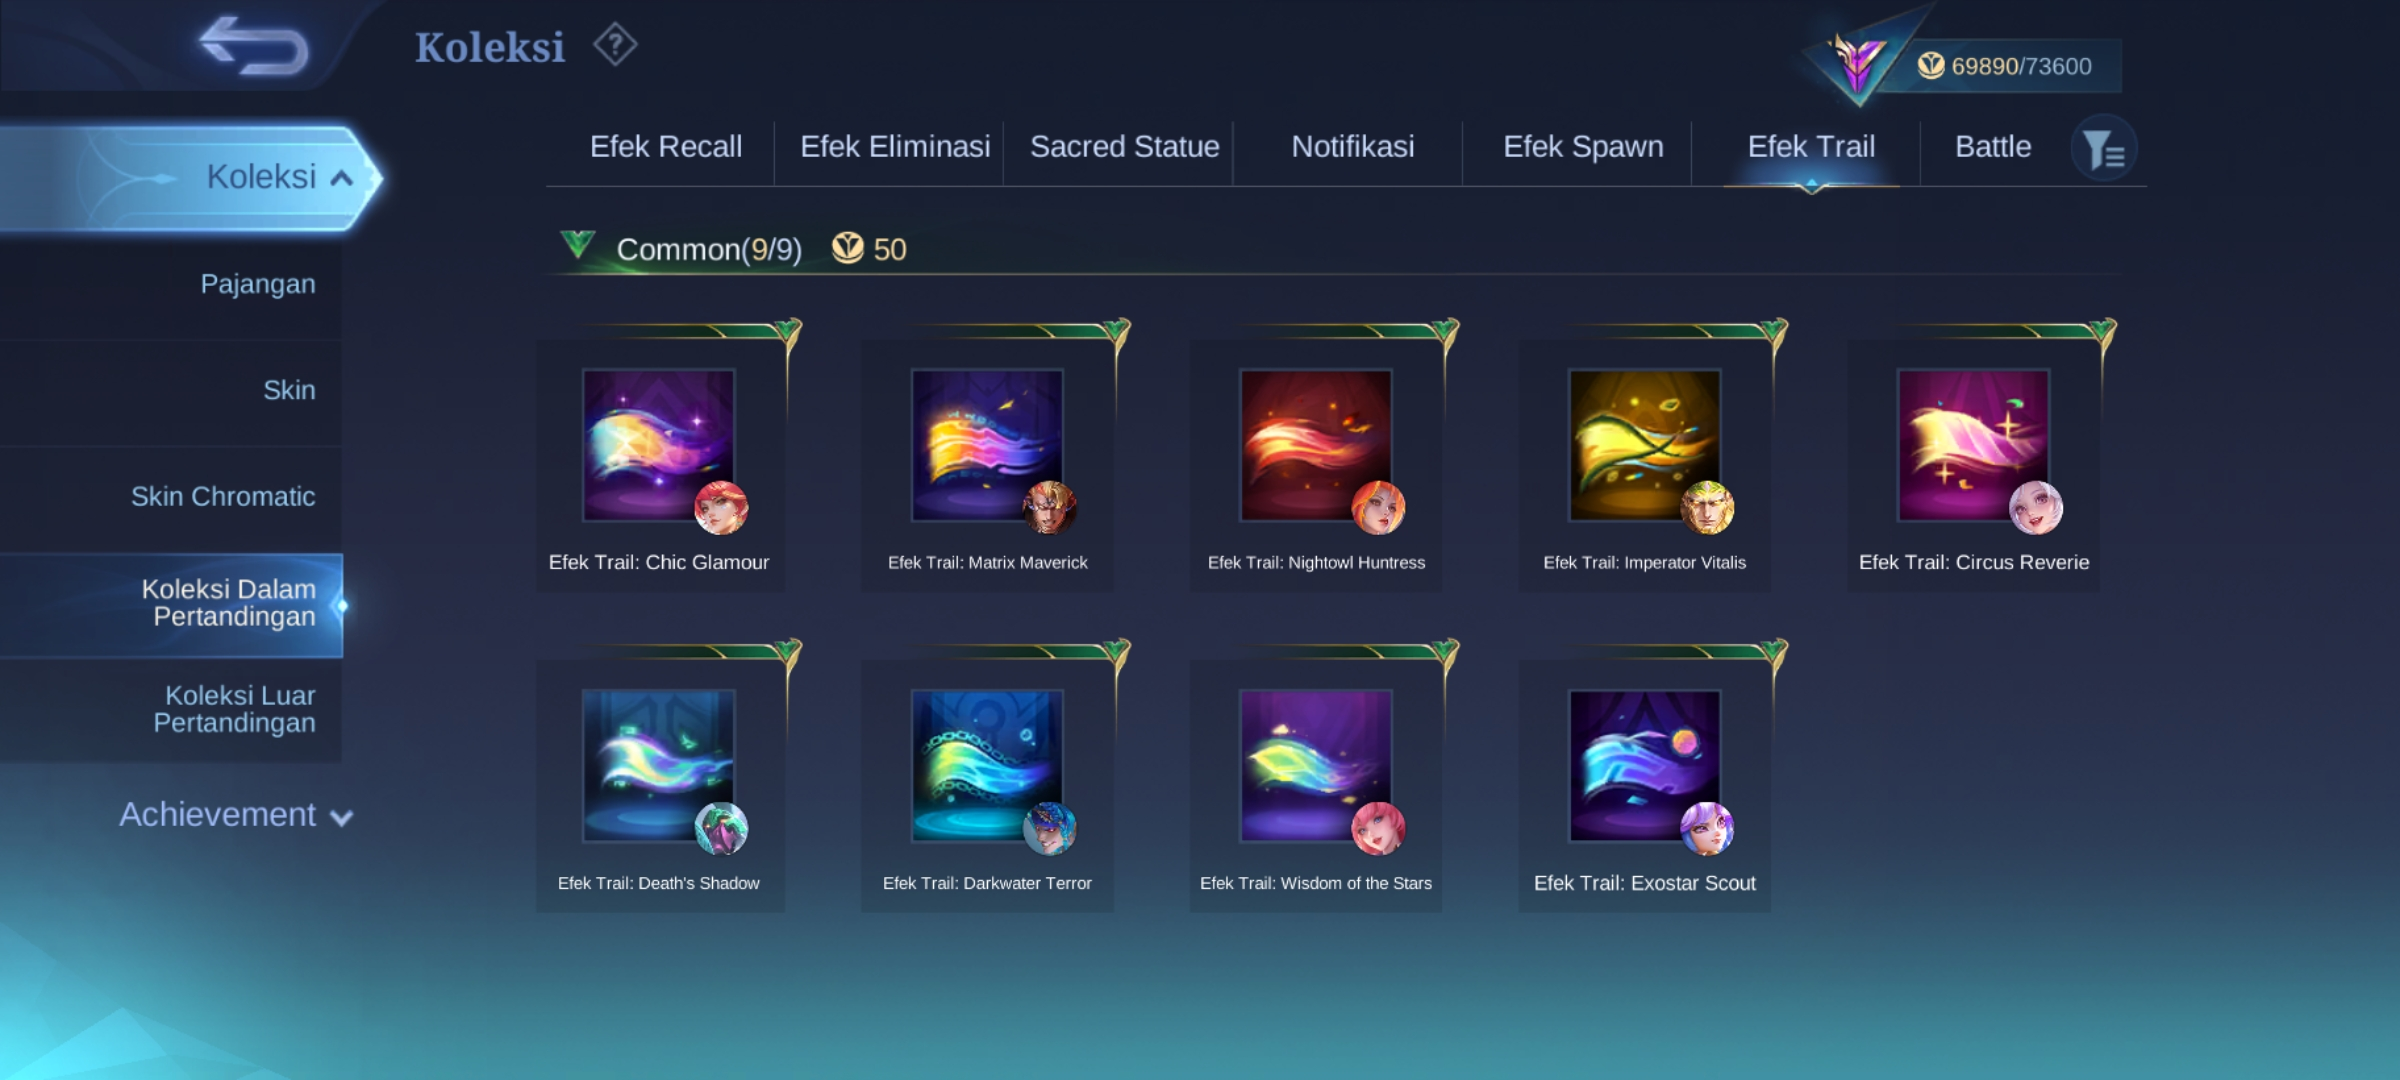
Task: Open the filter icon beside the Battle tab
Action: coord(2104,149)
